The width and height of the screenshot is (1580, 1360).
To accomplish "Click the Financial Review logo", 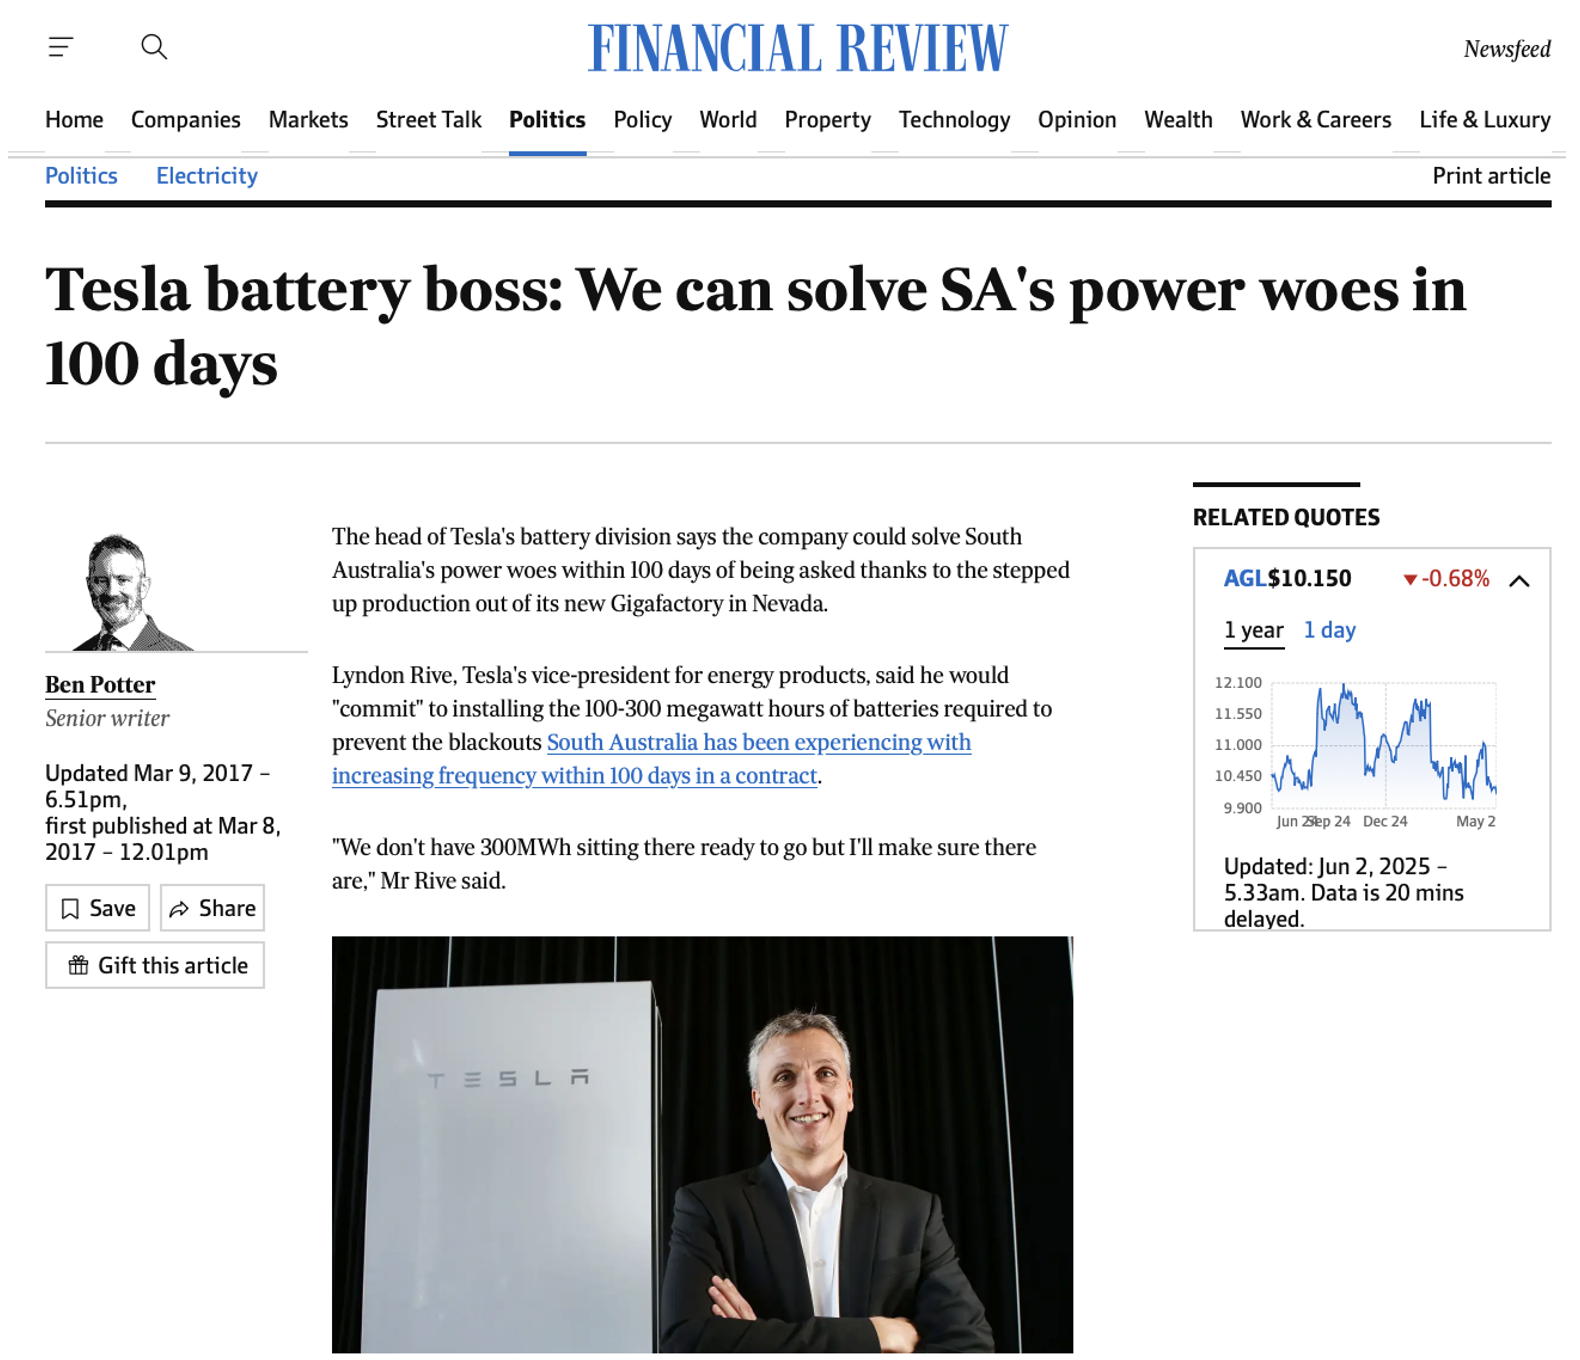I will click(x=798, y=48).
